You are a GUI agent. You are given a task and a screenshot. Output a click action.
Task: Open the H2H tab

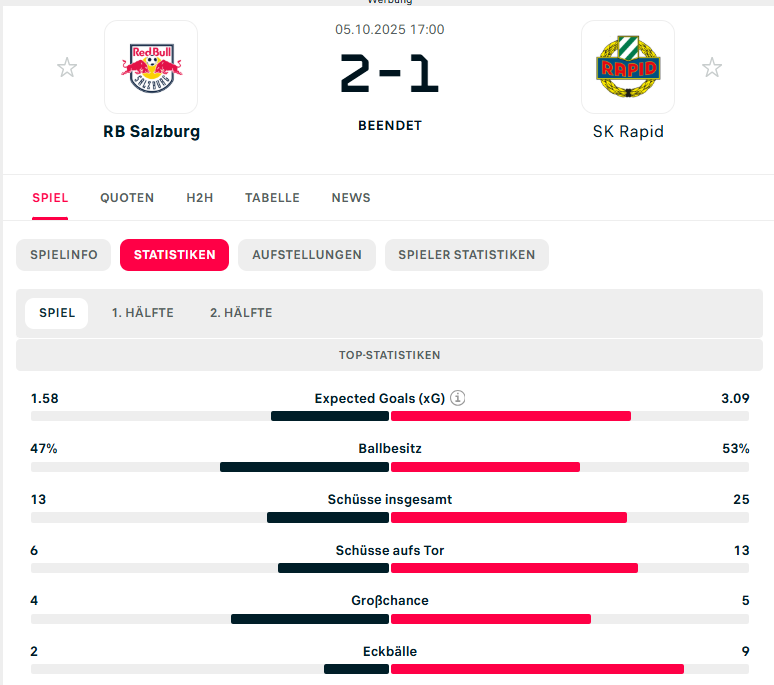(x=200, y=198)
